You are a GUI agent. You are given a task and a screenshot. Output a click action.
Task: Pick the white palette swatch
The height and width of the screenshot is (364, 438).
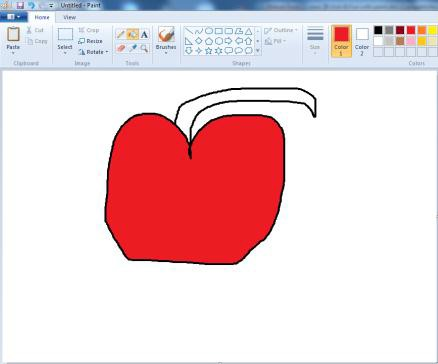coord(378,41)
